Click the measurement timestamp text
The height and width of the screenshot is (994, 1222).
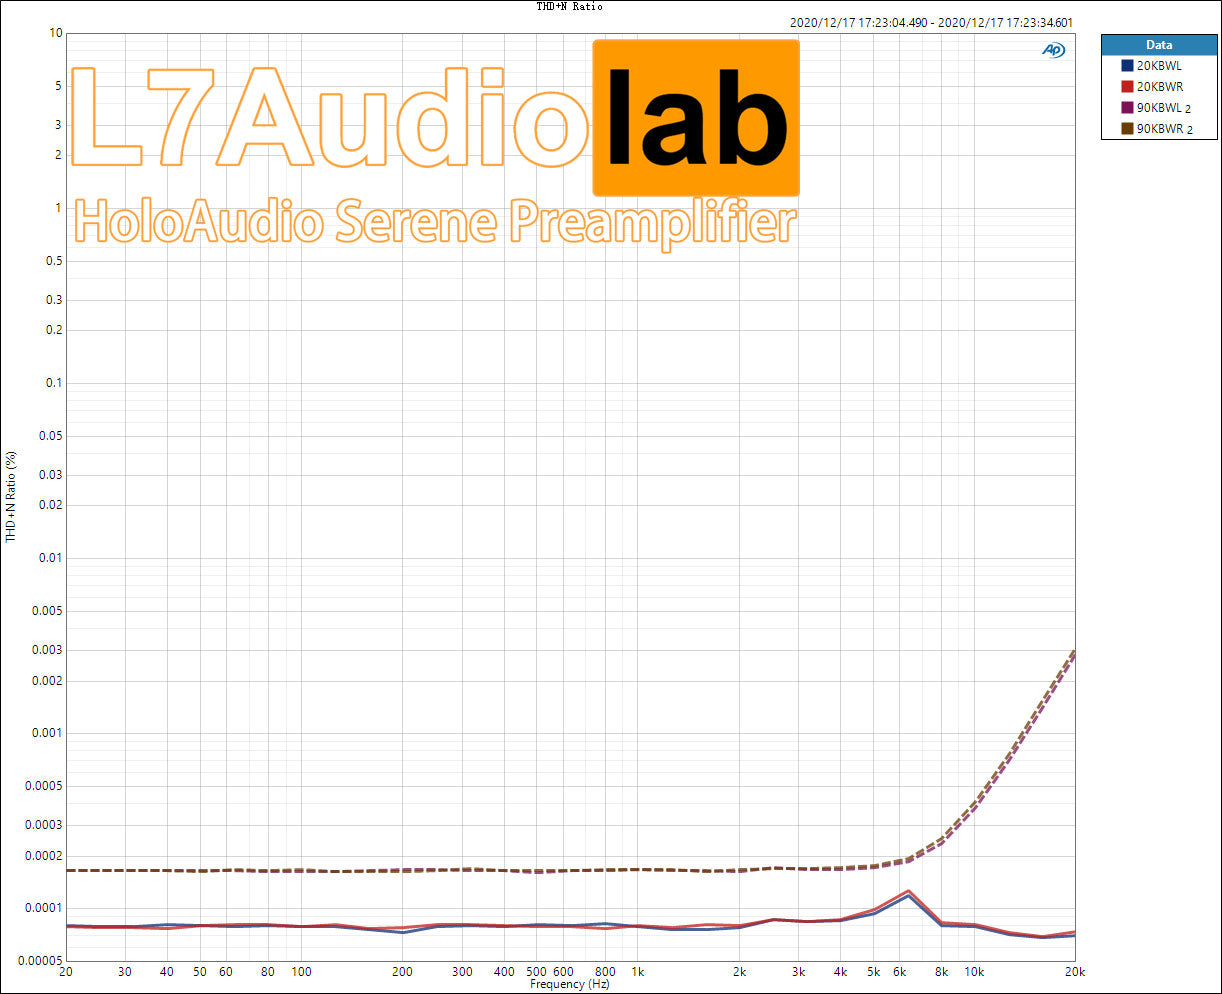tap(932, 22)
